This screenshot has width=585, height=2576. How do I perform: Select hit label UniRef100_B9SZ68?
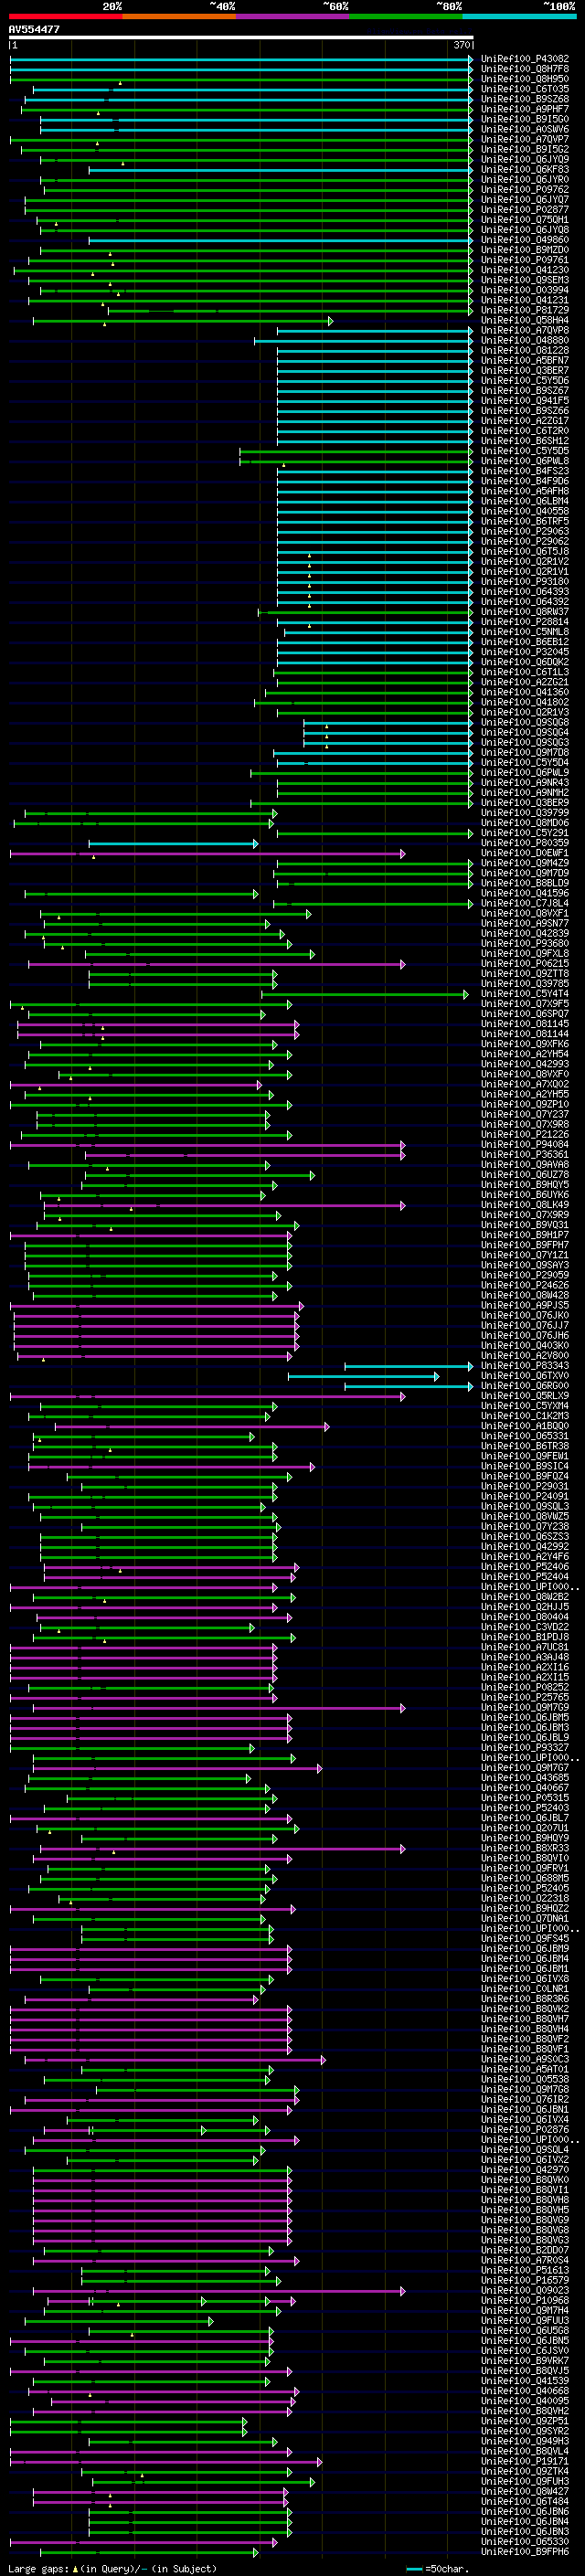(x=525, y=99)
